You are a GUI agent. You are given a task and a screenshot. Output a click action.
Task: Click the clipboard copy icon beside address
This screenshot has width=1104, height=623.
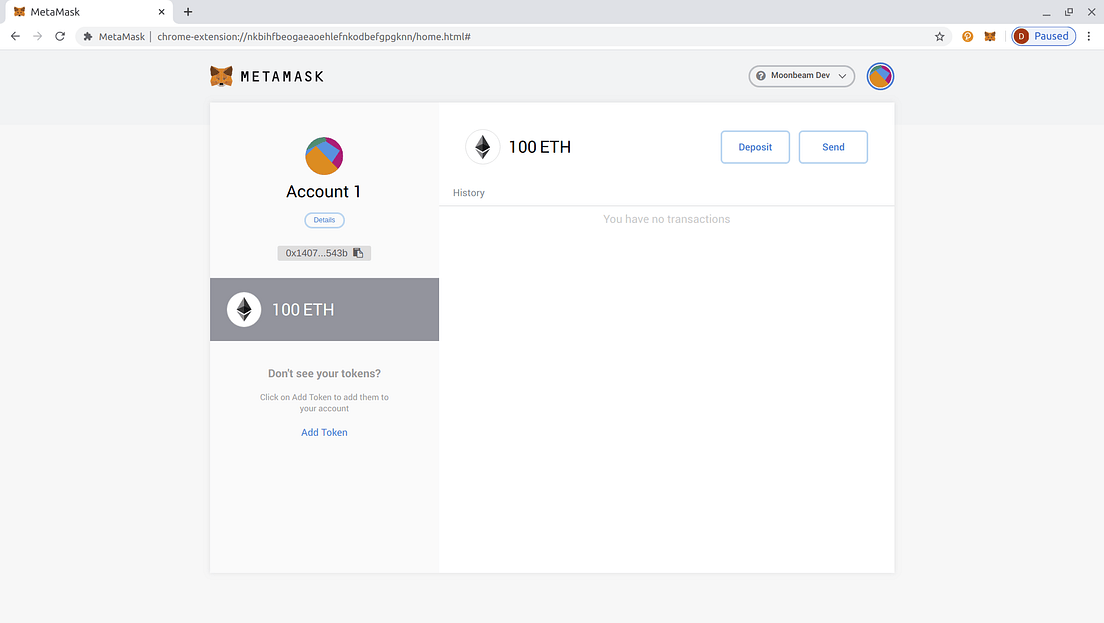pos(358,253)
